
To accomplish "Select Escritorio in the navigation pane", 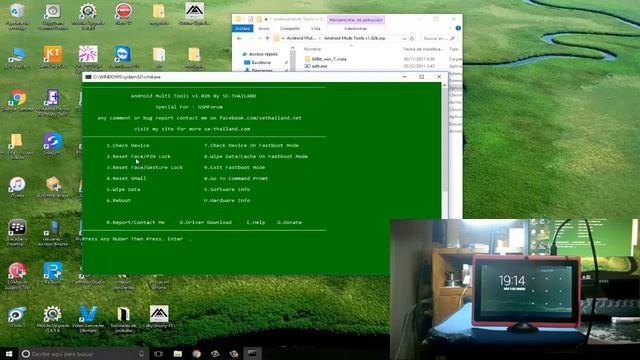I will click(261, 62).
